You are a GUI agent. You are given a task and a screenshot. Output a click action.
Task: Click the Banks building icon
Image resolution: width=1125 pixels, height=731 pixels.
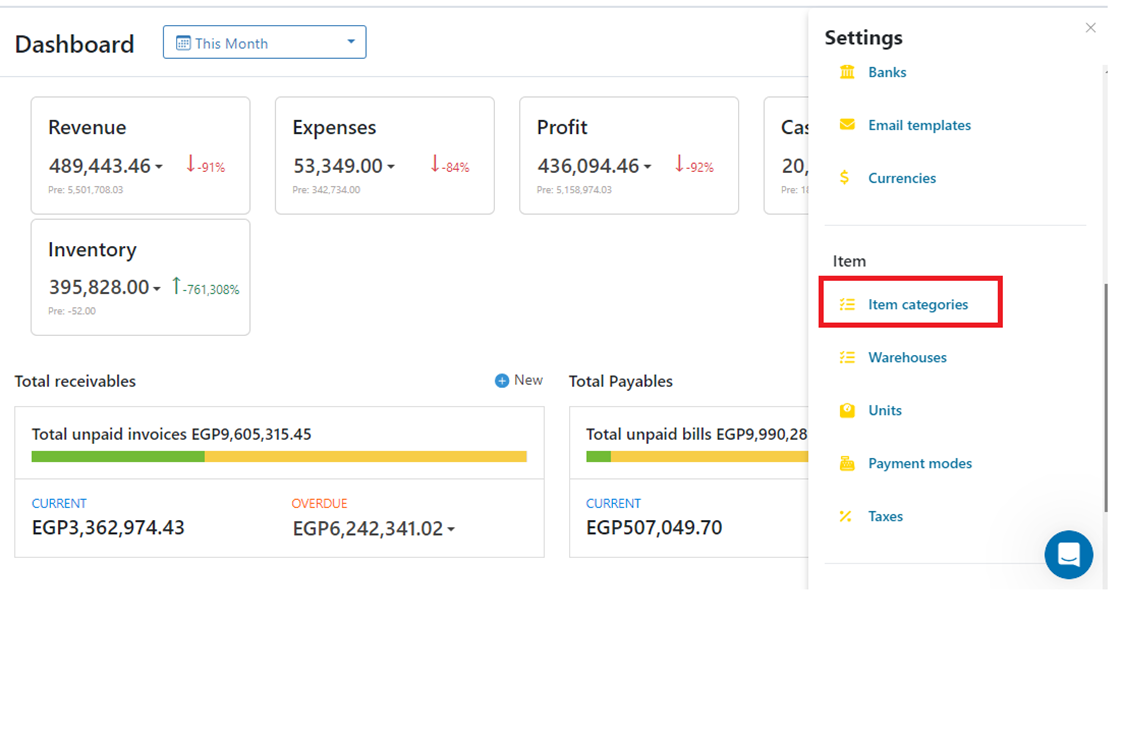[847, 72]
